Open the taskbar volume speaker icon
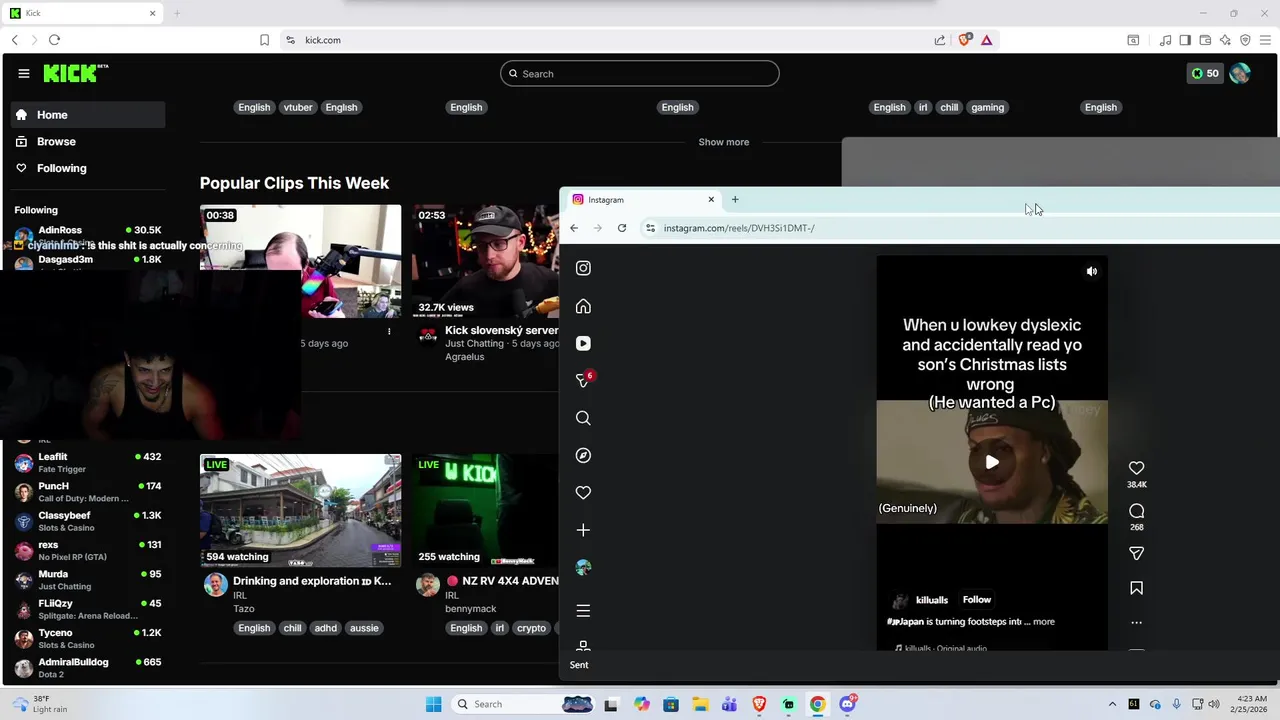The image size is (1280, 720). tap(1215, 704)
